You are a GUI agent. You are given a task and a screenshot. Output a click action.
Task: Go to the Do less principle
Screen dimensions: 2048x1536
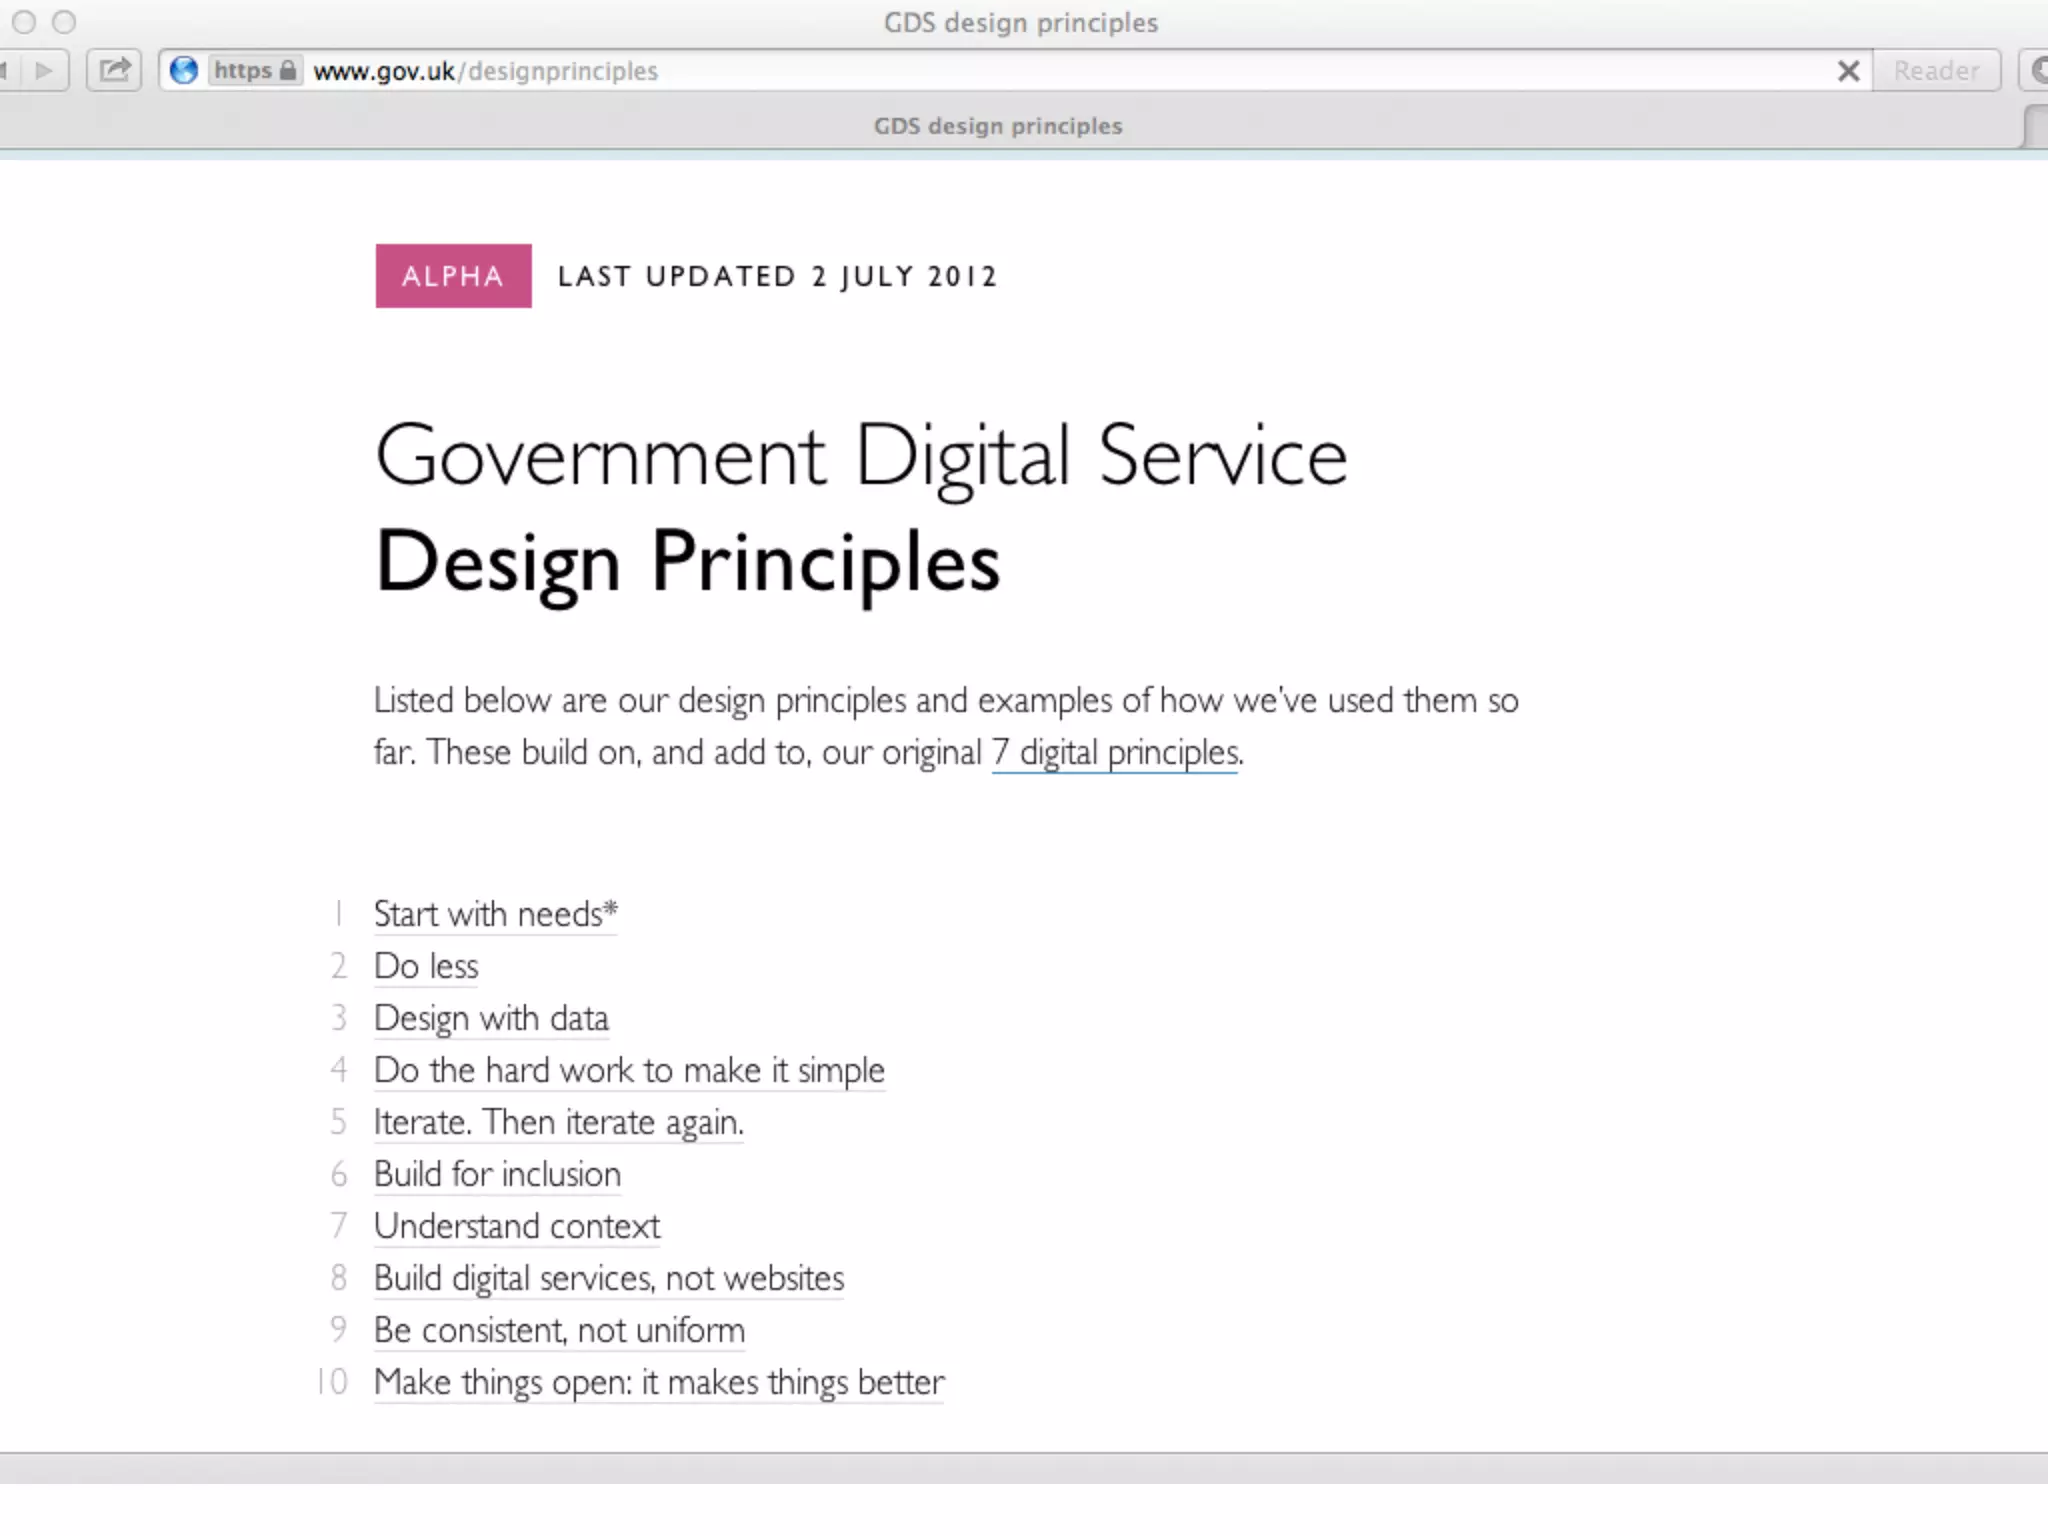point(426,966)
